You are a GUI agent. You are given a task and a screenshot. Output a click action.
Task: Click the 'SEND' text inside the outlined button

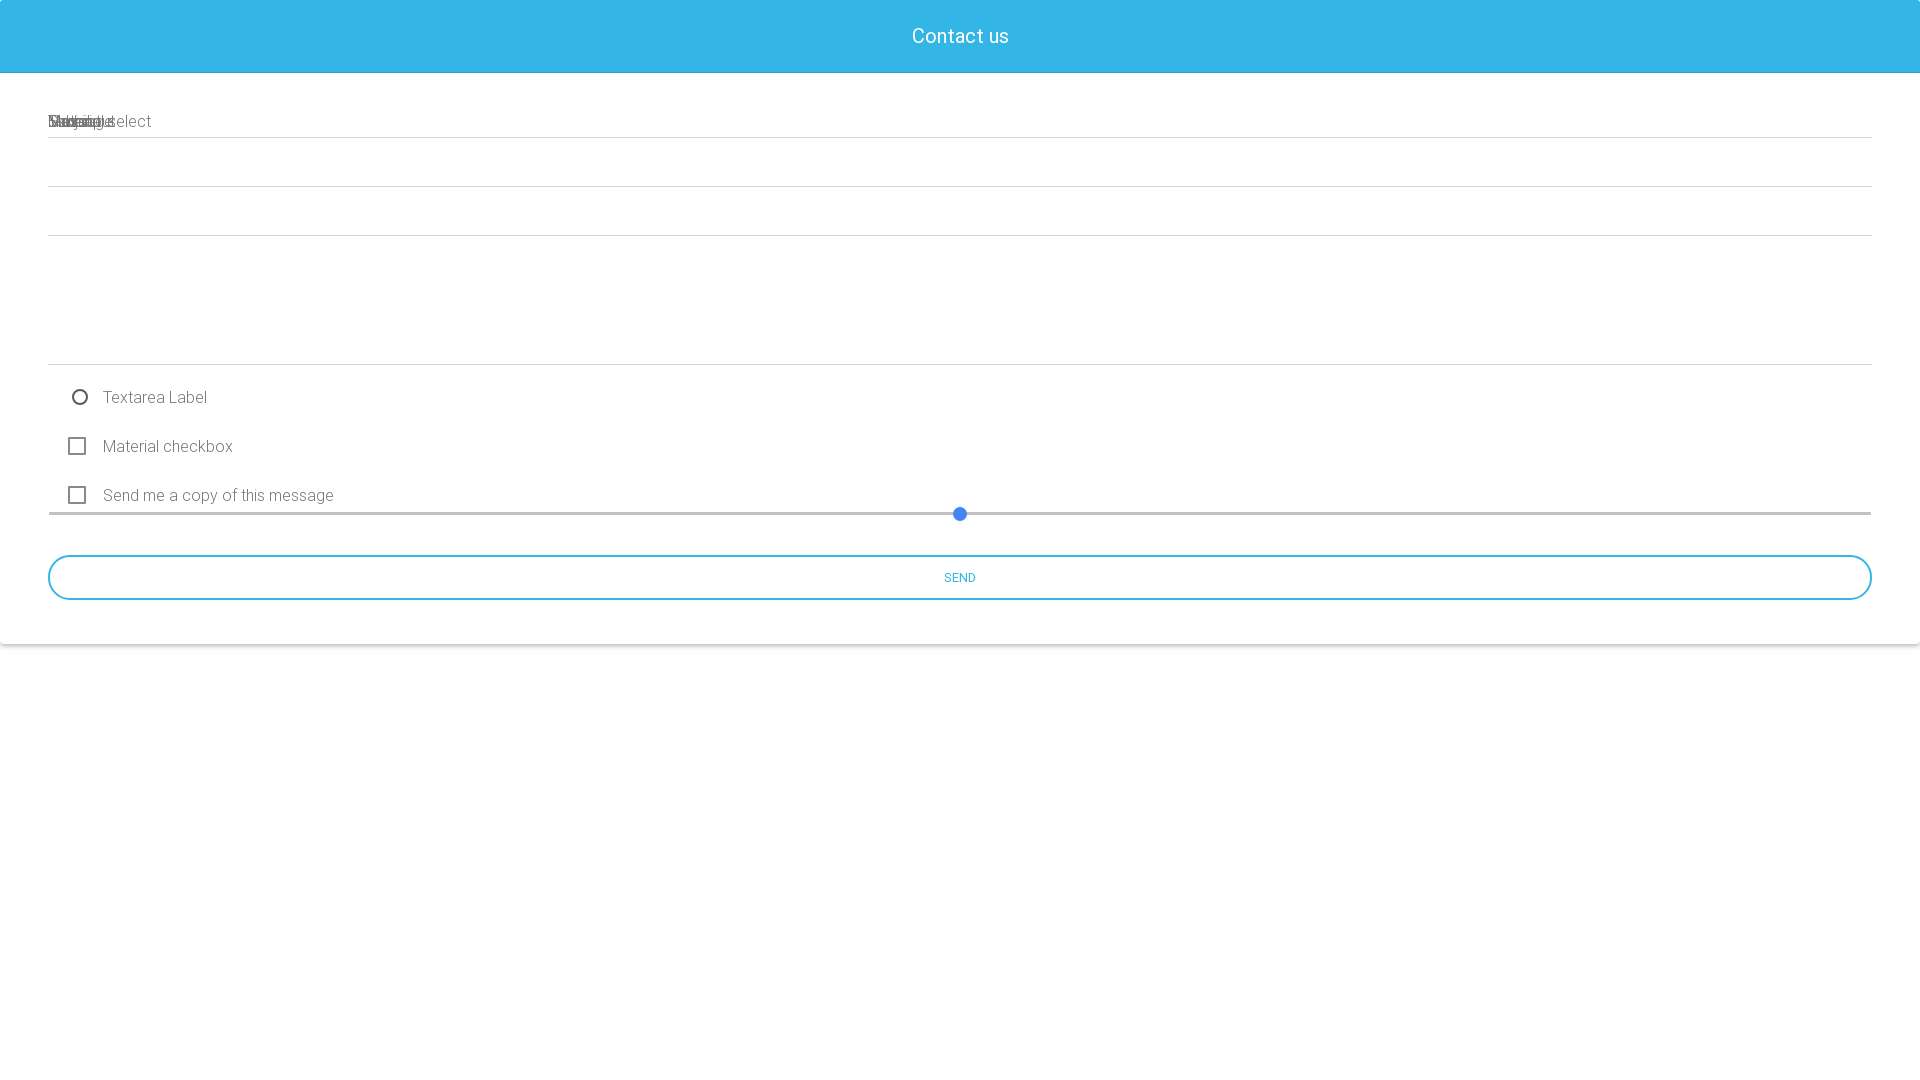(x=960, y=578)
